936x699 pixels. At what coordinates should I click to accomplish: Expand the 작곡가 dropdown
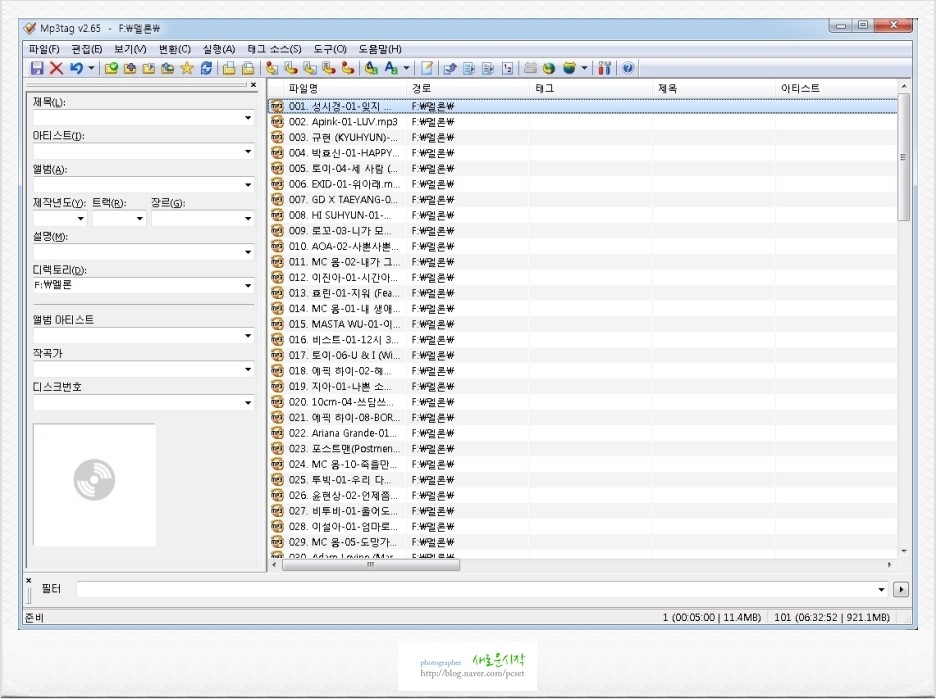248,369
